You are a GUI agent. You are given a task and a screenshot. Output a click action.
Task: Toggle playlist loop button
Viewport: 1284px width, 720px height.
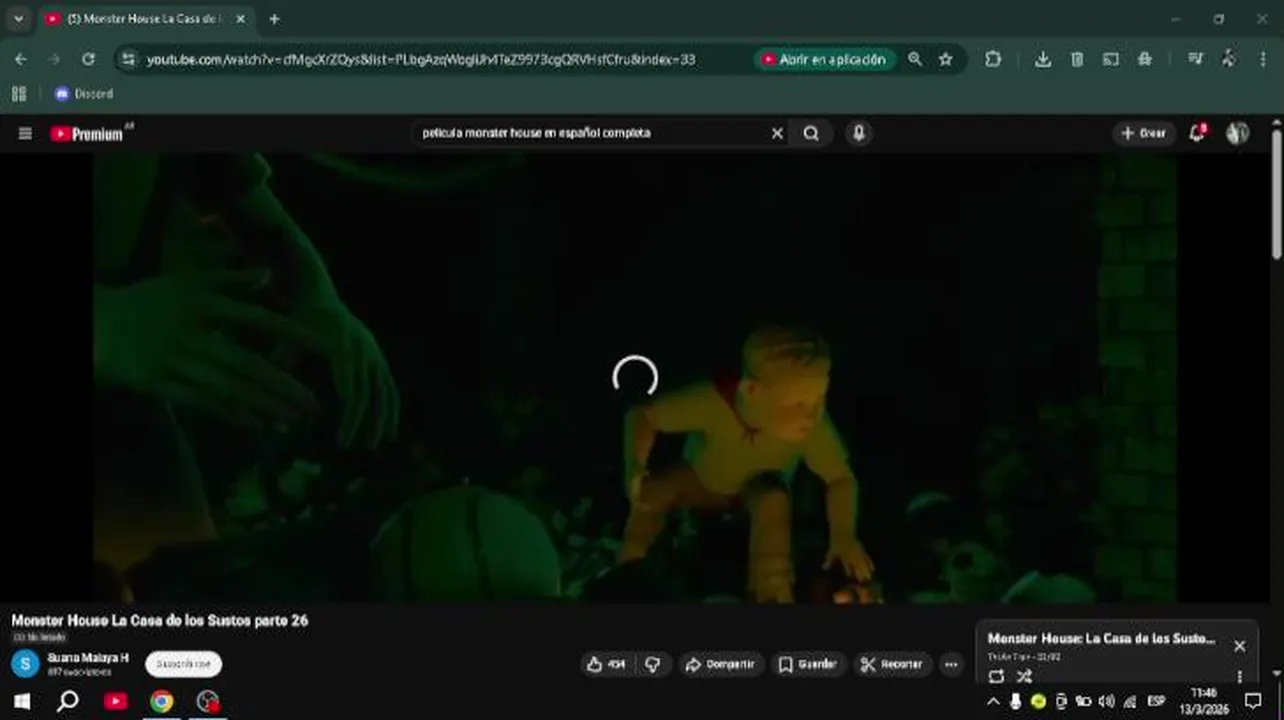coord(996,676)
